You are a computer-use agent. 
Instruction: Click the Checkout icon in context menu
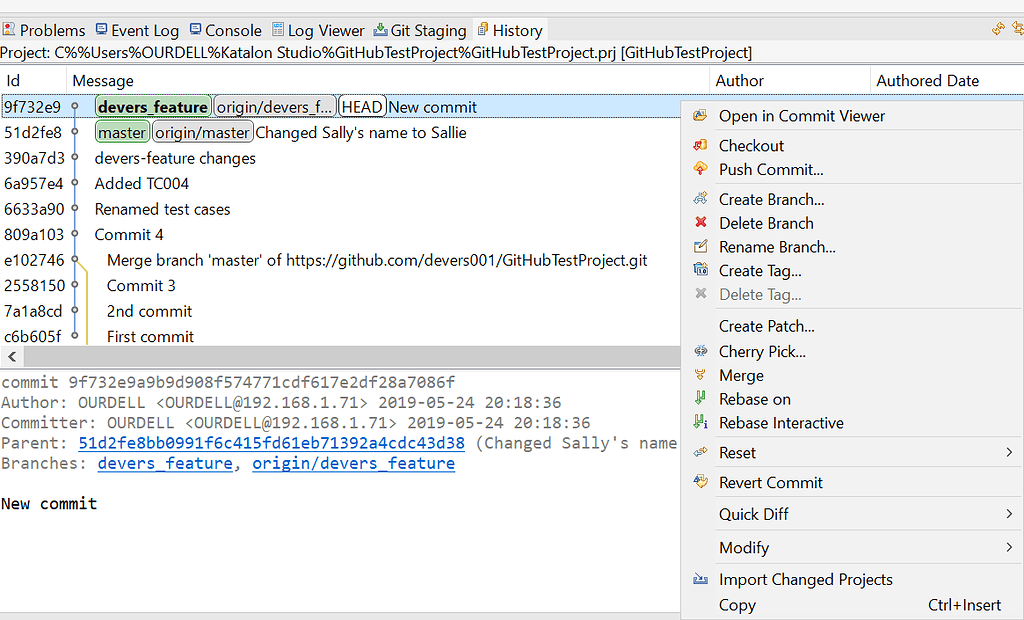click(700, 146)
